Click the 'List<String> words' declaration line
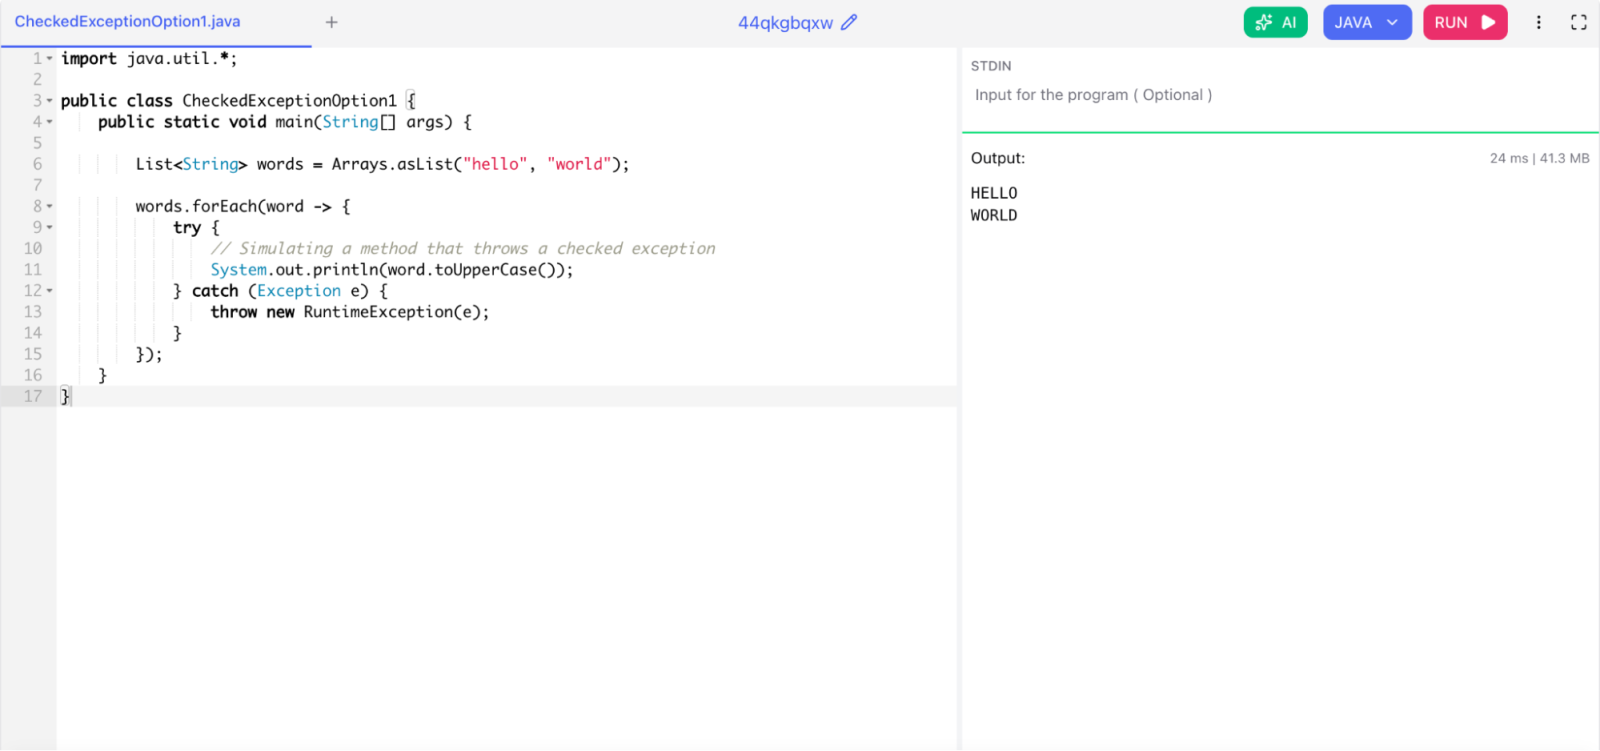 tap(382, 164)
